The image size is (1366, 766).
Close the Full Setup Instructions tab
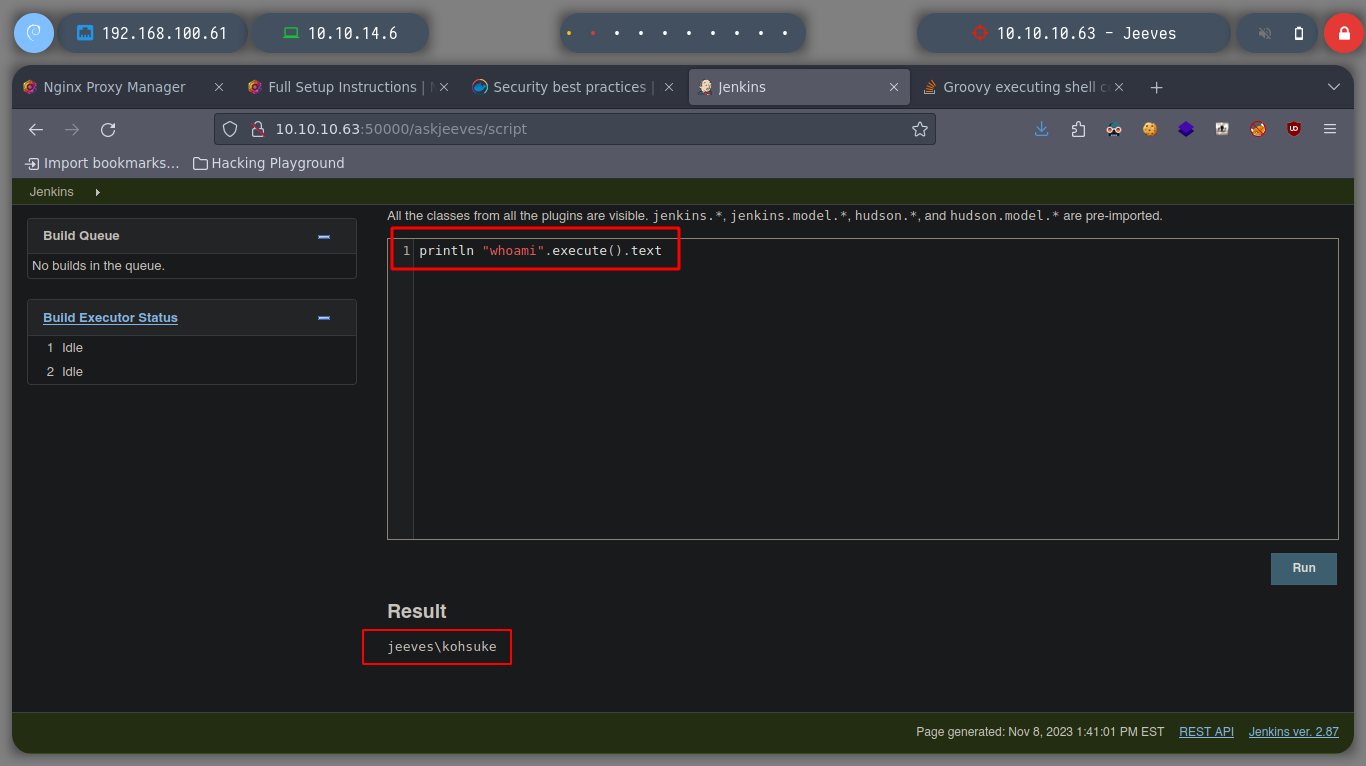[444, 87]
